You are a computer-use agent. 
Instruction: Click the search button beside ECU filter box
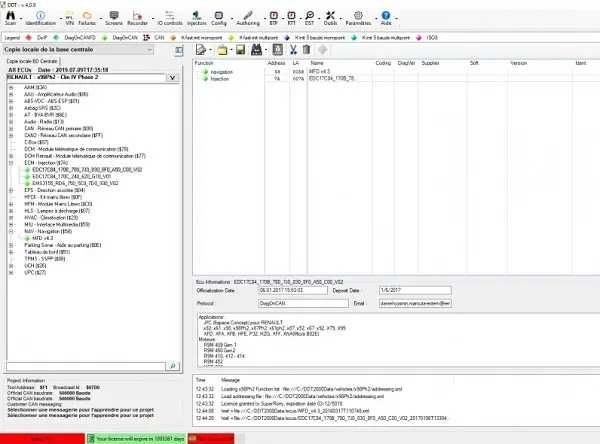coord(172,366)
